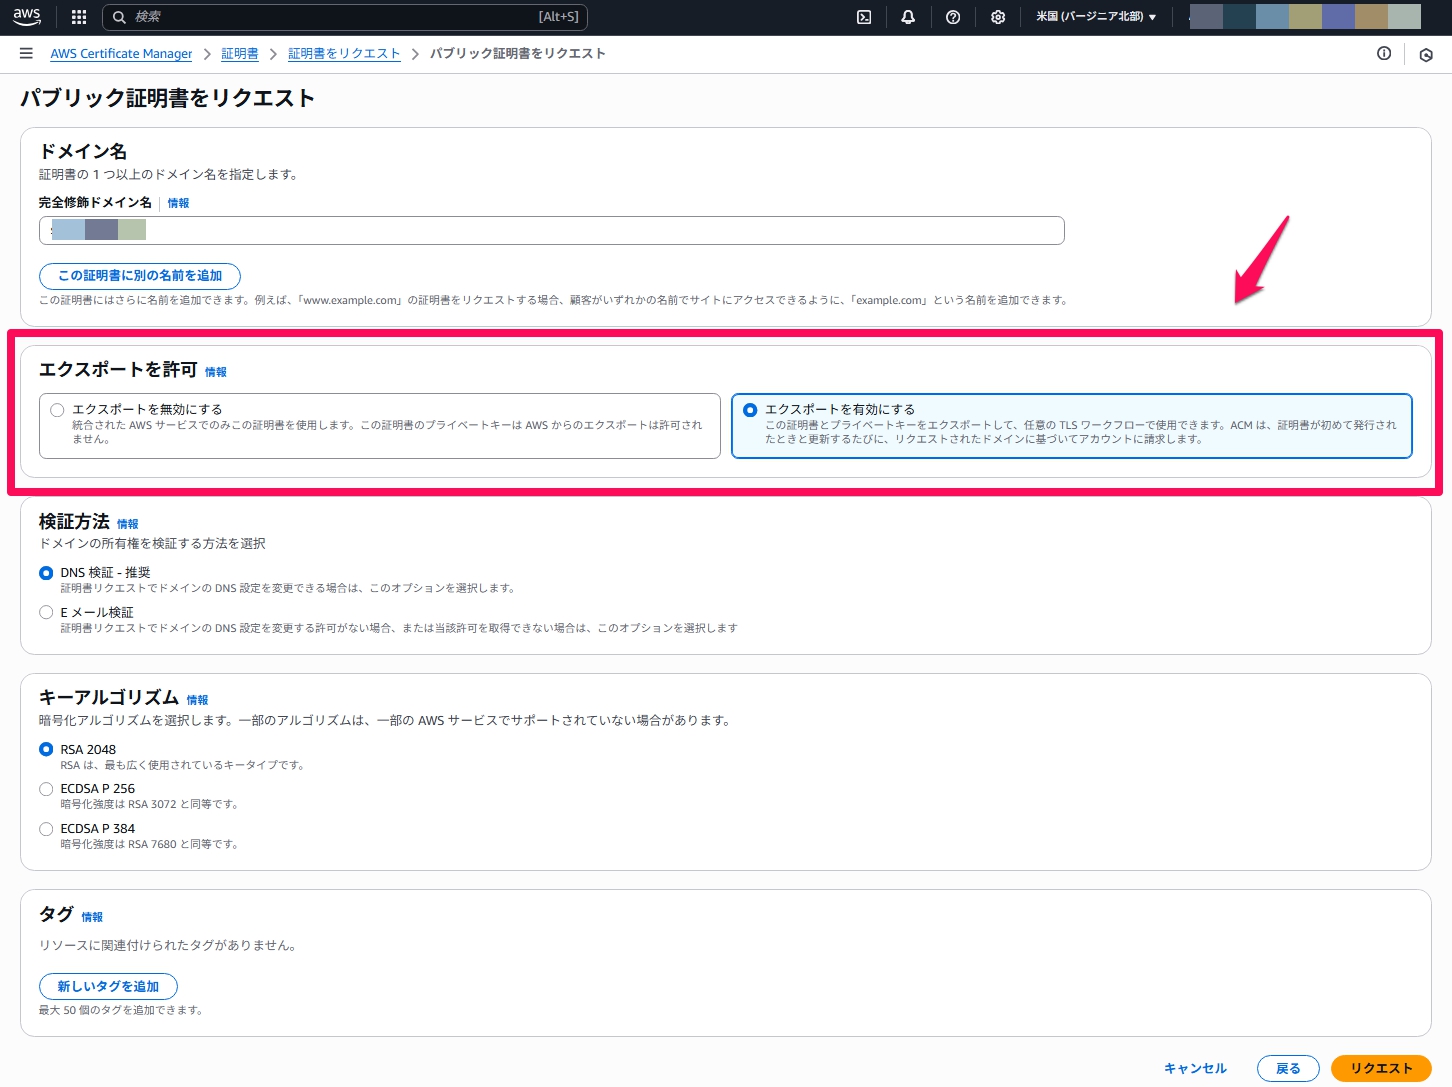This screenshot has width=1452, height=1087.
Task: Go to 証明書をリクエスト breadcrumb
Action: click(344, 54)
